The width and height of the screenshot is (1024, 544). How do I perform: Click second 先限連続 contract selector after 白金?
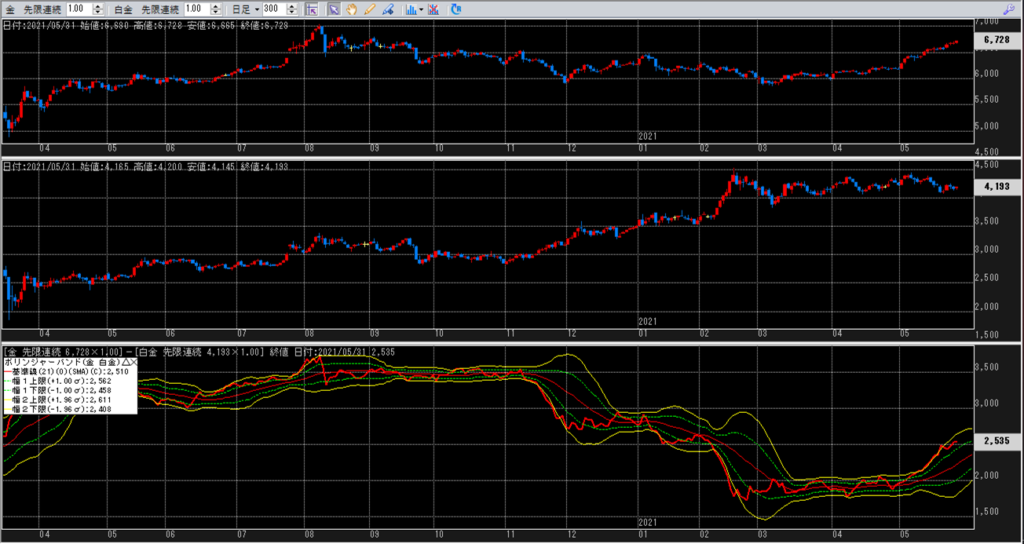point(159,8)
